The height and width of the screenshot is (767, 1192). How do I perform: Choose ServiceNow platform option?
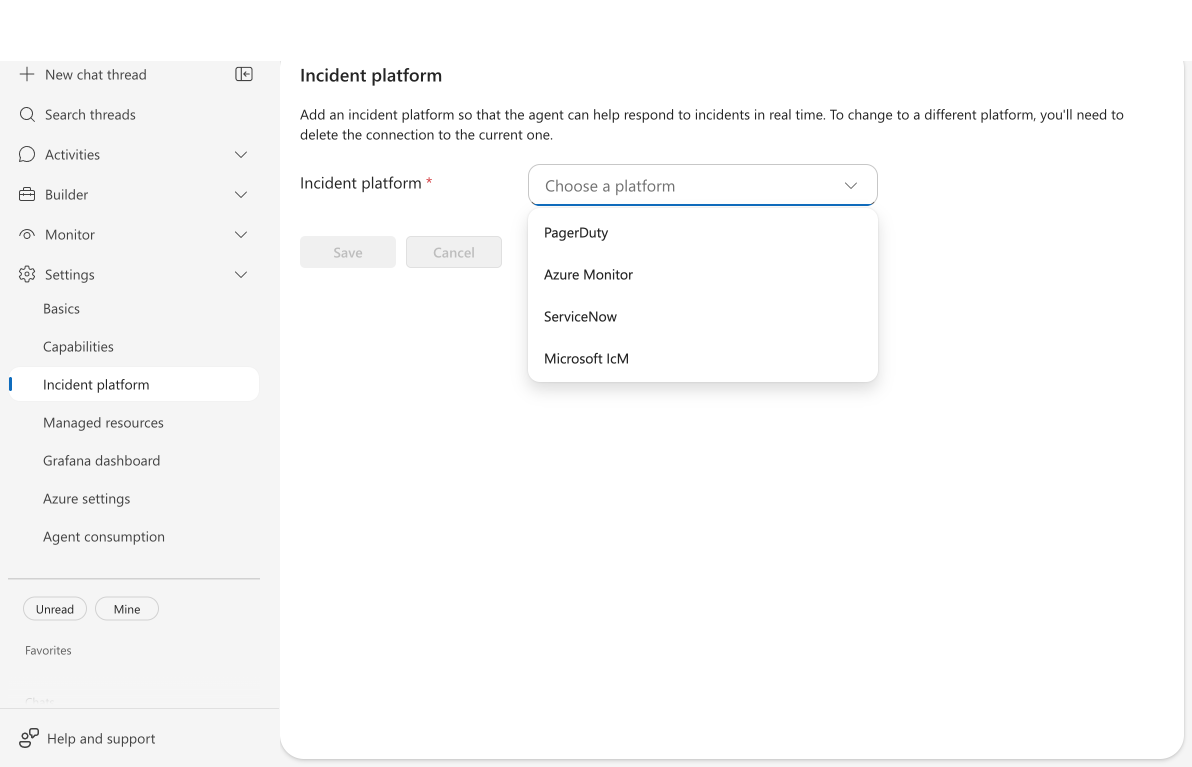tap(702, 316)
